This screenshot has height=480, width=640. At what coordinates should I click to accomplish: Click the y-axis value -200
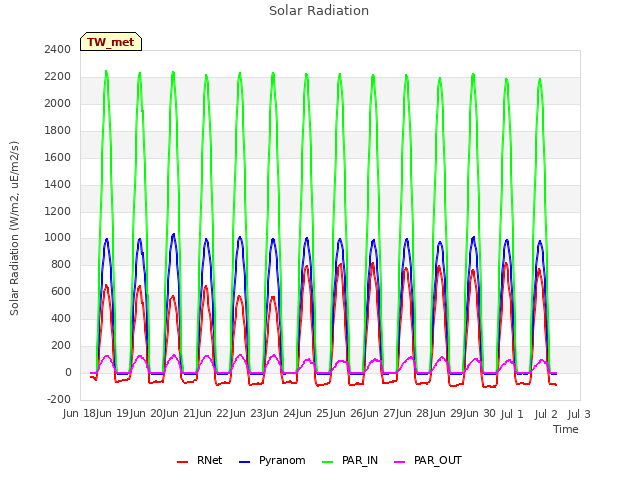(59, 399)
